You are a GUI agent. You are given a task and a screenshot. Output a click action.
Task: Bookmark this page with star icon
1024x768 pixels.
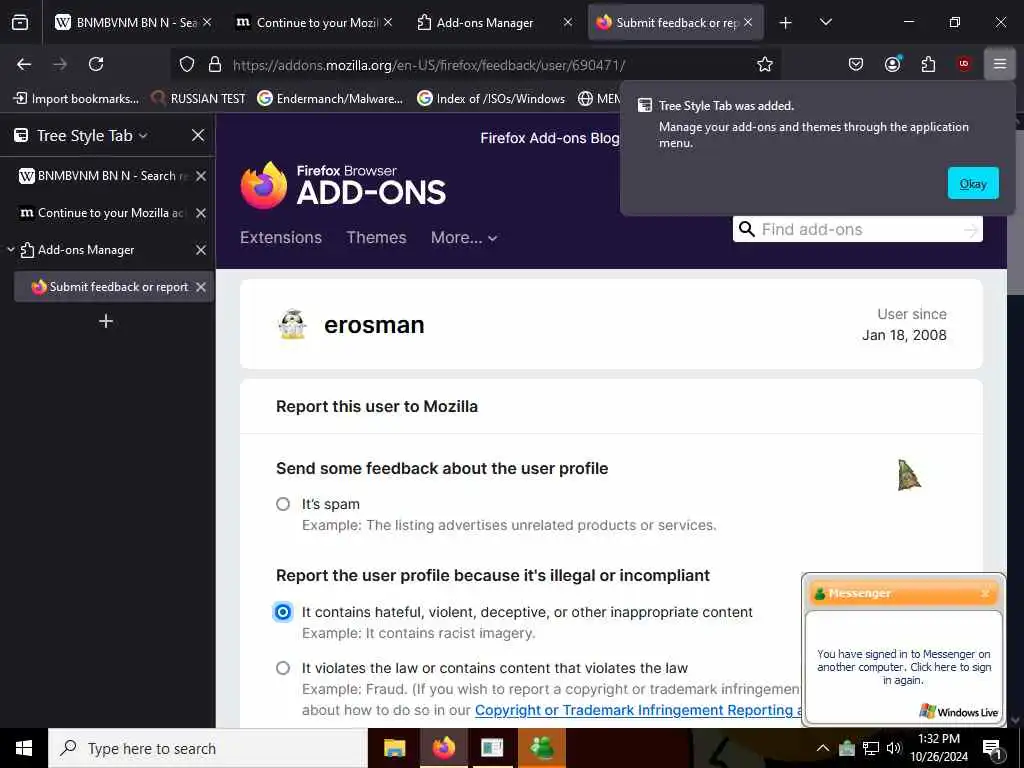(x=765, y=64)
